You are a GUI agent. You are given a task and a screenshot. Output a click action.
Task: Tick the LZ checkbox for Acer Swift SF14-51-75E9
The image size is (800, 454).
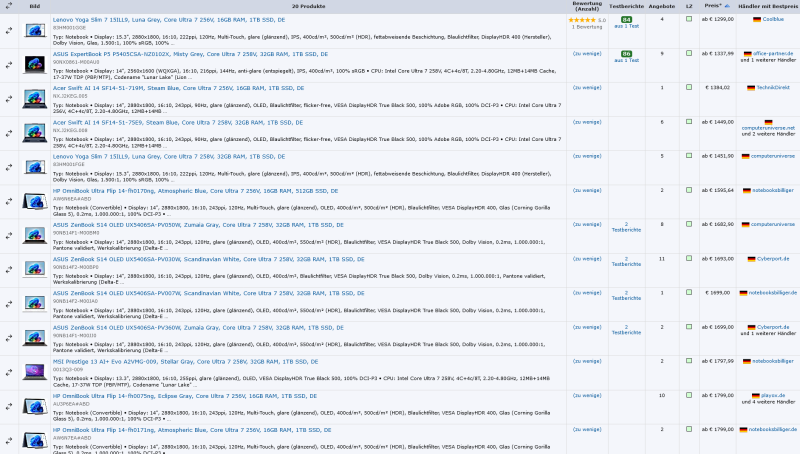[689, 121]
